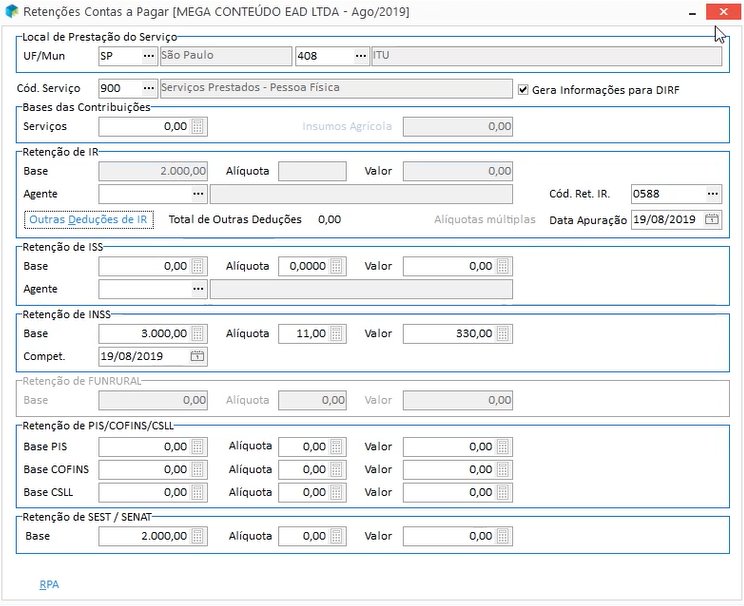Minimize the Retenções Contas a Pagar window
Screen dimensions: 744x606
[692, 12]
